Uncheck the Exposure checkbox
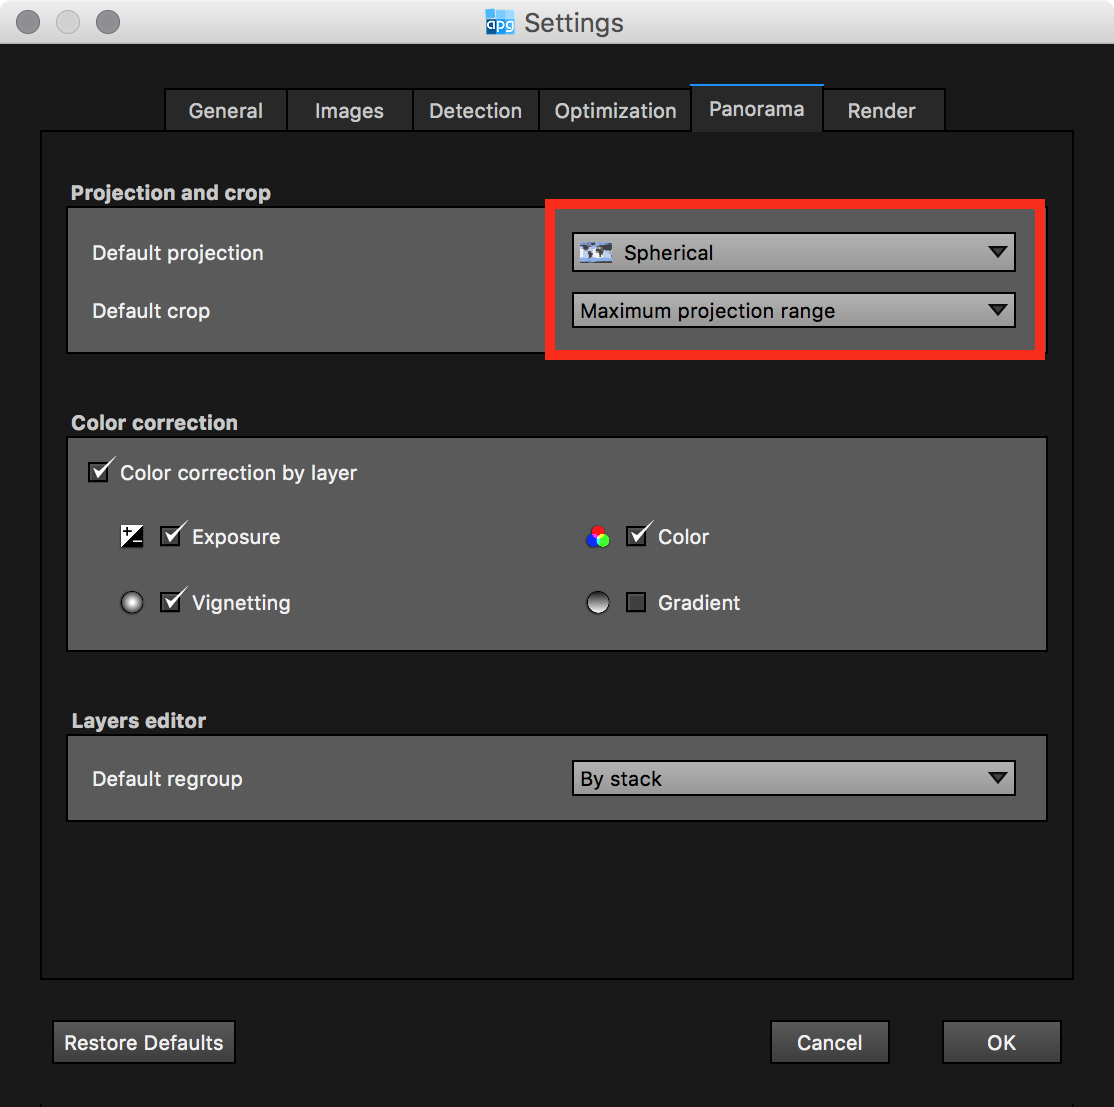 click(171, 536)
